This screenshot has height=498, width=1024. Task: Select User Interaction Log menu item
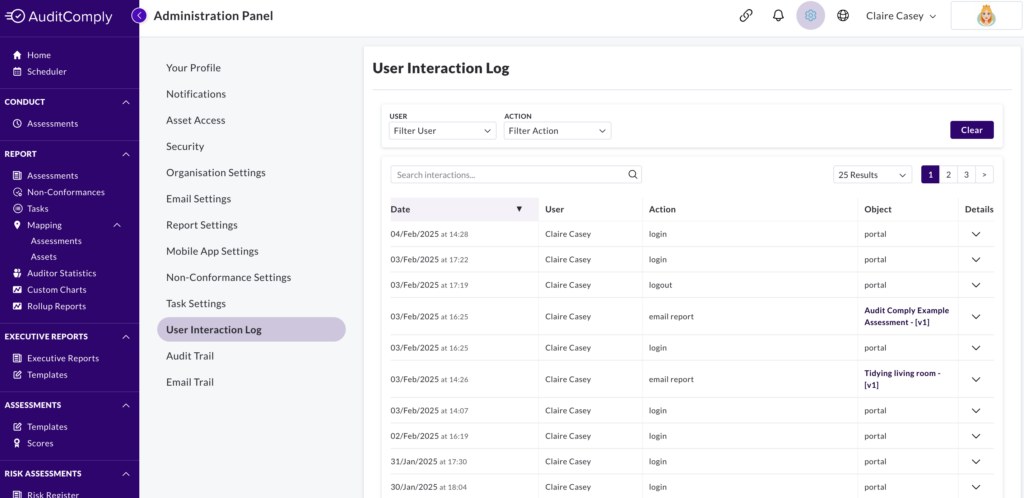251,330
